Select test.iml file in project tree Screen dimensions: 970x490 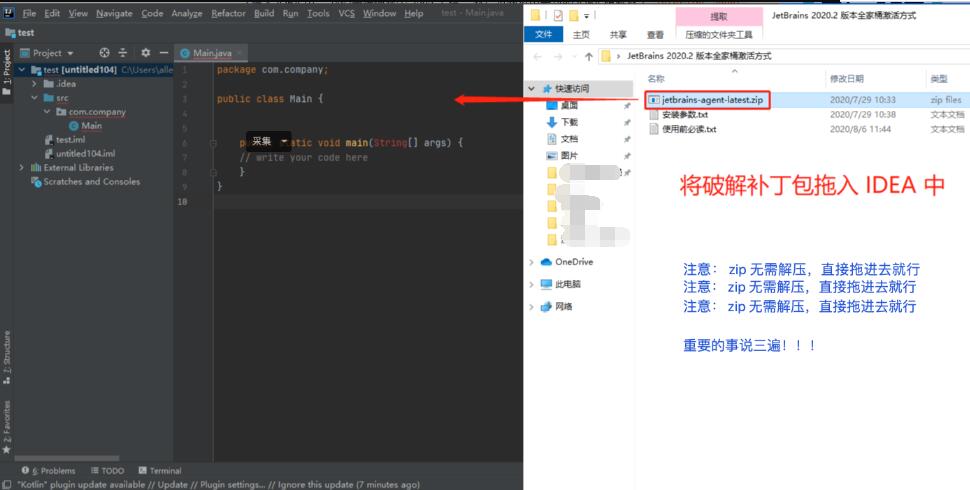point(66,140)
